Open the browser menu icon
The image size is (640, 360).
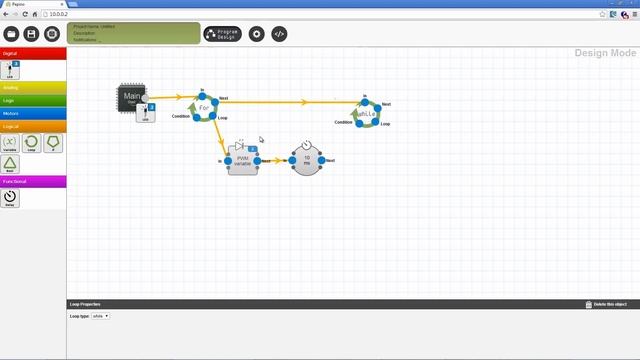pyautogui.click(x=635, y=14)
